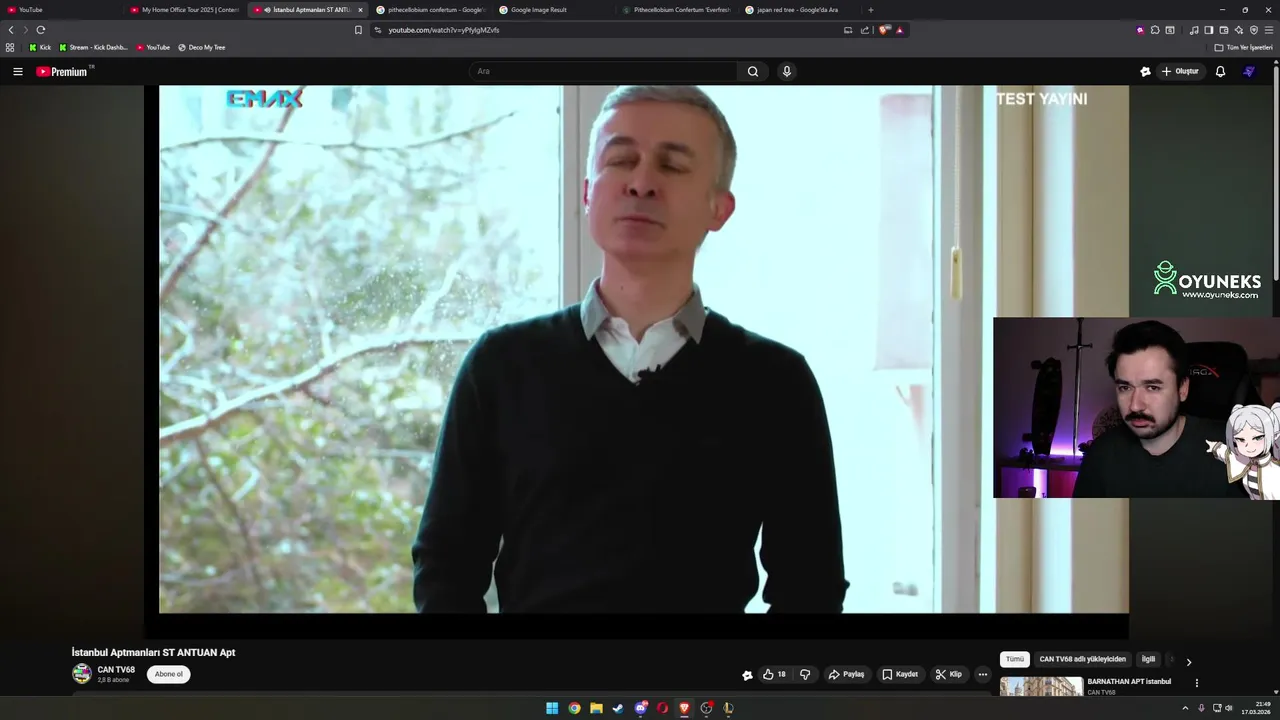Image resolution: width=1280 pixels, height=720 pixels.
Task: Click the YouTube Premium logo
Action: (x=62, y=71)
